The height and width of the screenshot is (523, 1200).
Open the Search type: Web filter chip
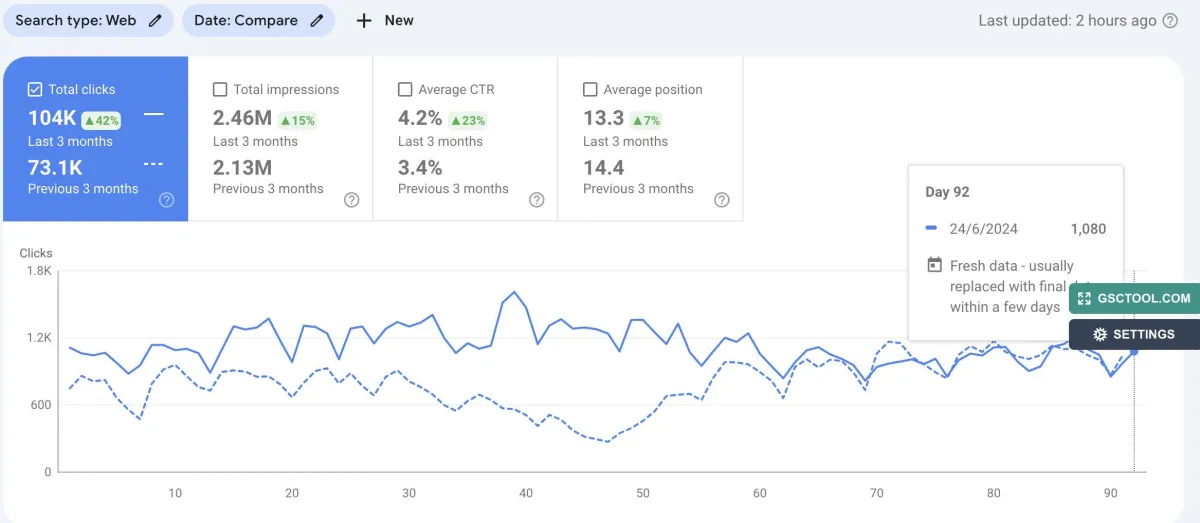(x=88, y=20)
